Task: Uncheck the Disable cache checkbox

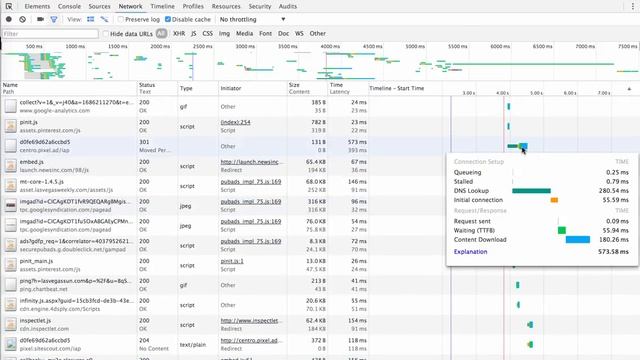Action: click(x=168, y=19)
